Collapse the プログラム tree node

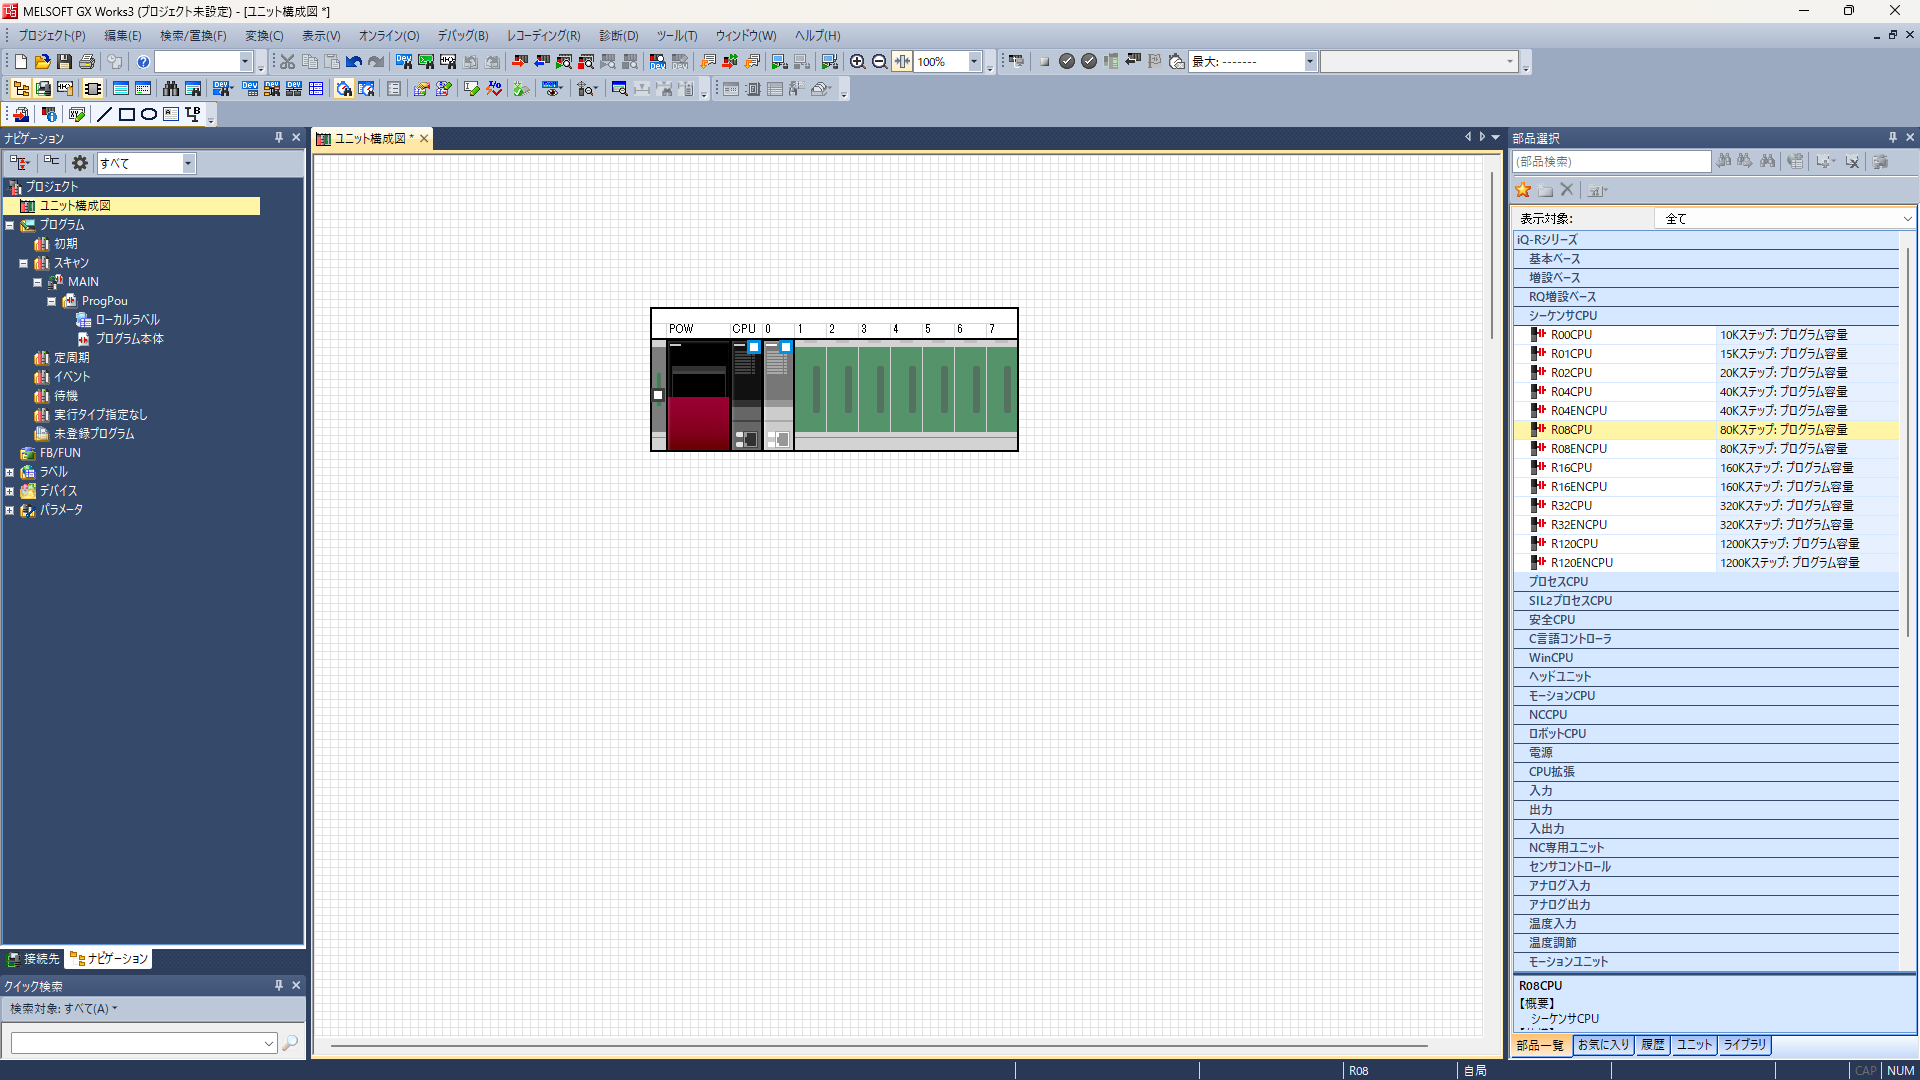10,225
